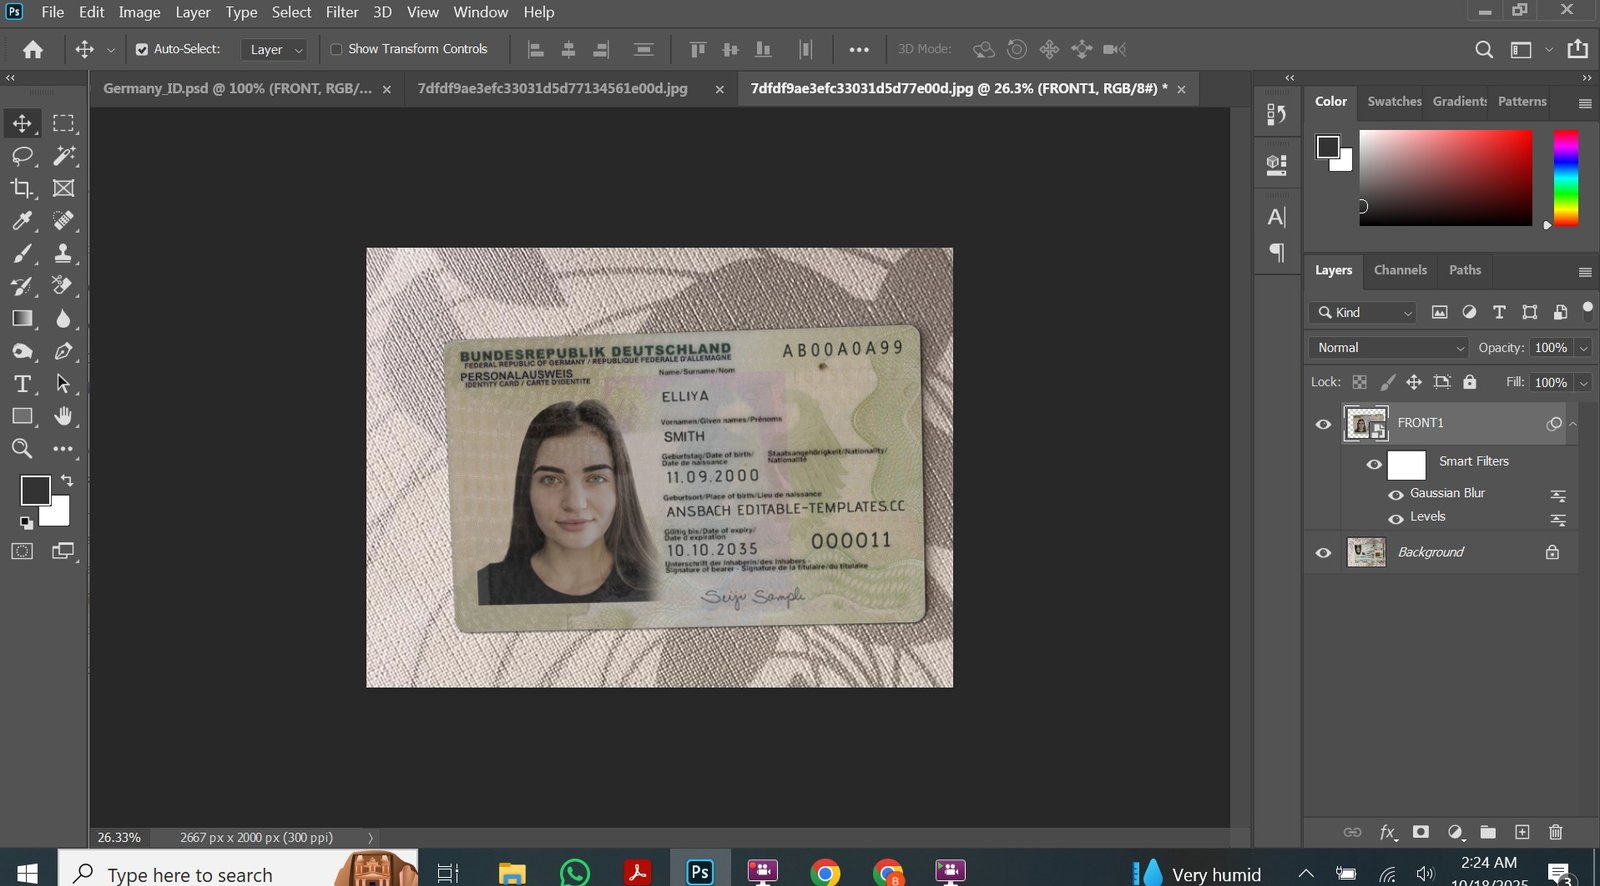The height and width of the screenshot is (886, 1600).
Task: Select the Clone Stamp tool
Action: pyautogui.click(x=63, y=253)
